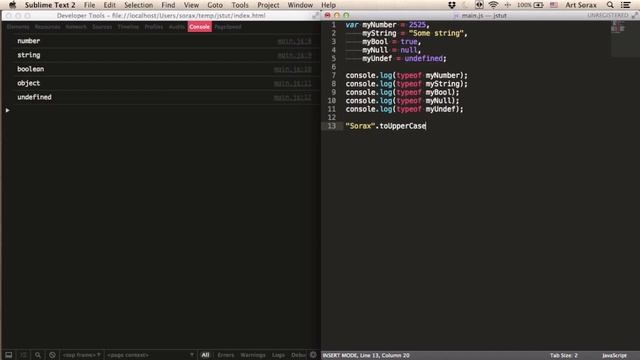Open the File menu
Image resolution: width=640 pixels, height=360 pixels.
click(x=89, y=5)
